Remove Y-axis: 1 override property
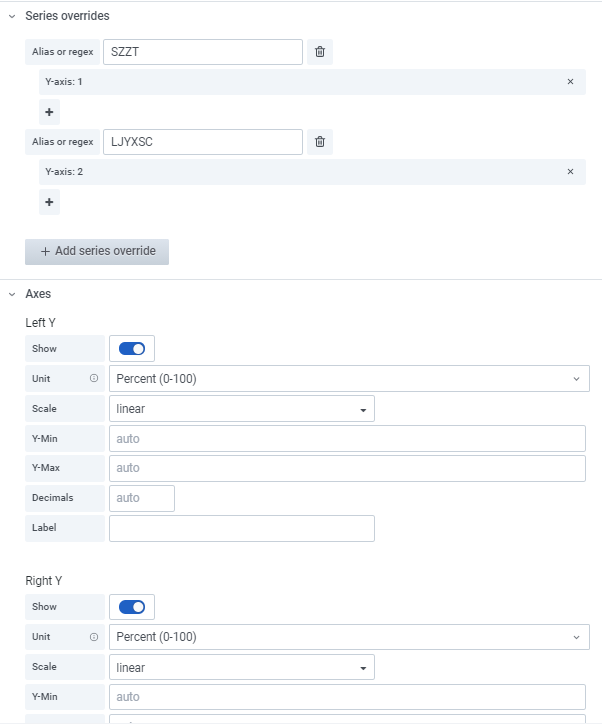The image size is (602, 724). pyautogui.click(x=570, y=82)
